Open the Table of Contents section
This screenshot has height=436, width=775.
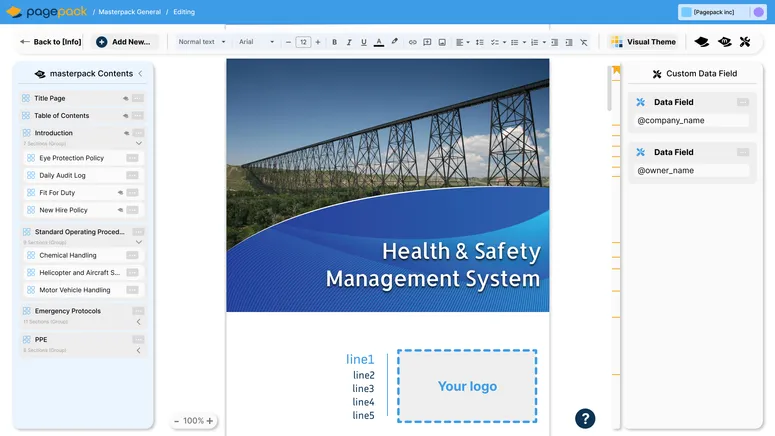coord(61,116)
